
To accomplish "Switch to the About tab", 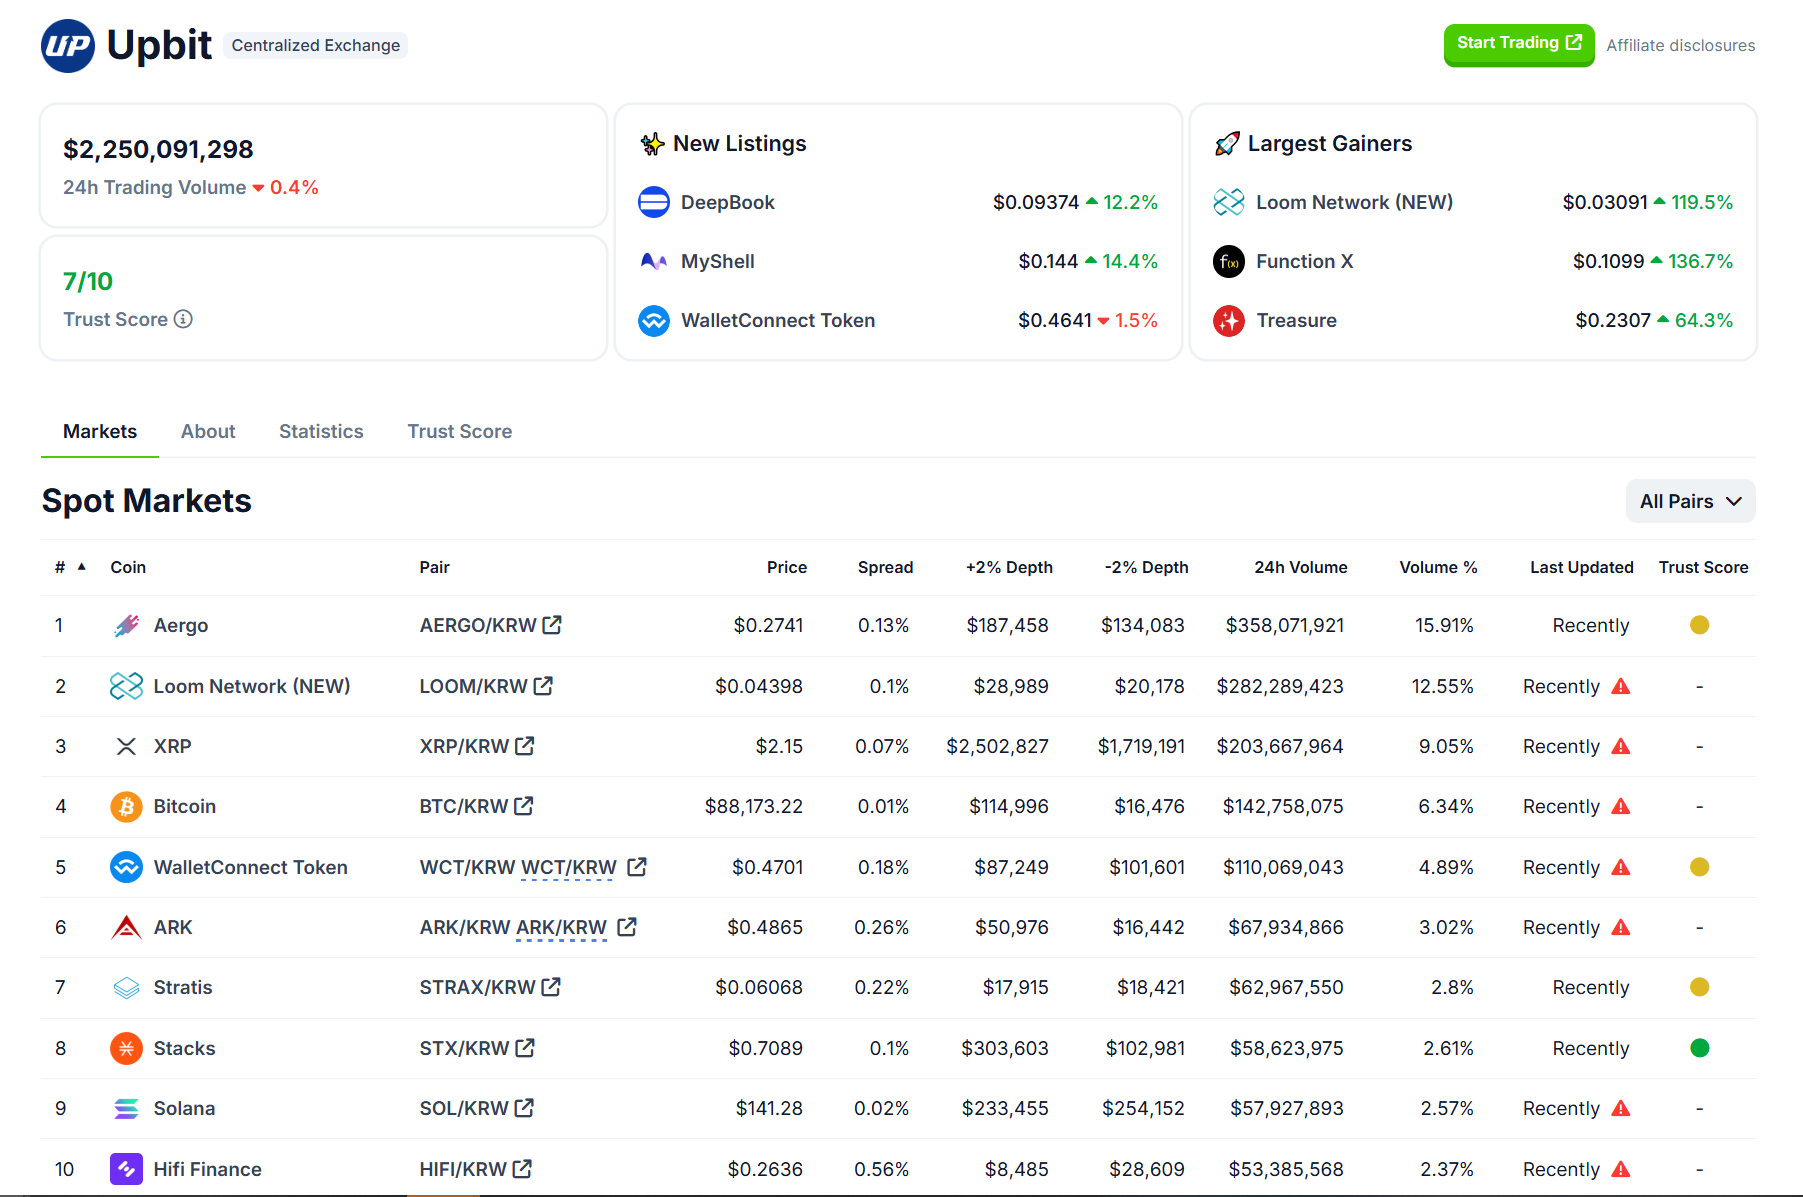I will point(208,431).
